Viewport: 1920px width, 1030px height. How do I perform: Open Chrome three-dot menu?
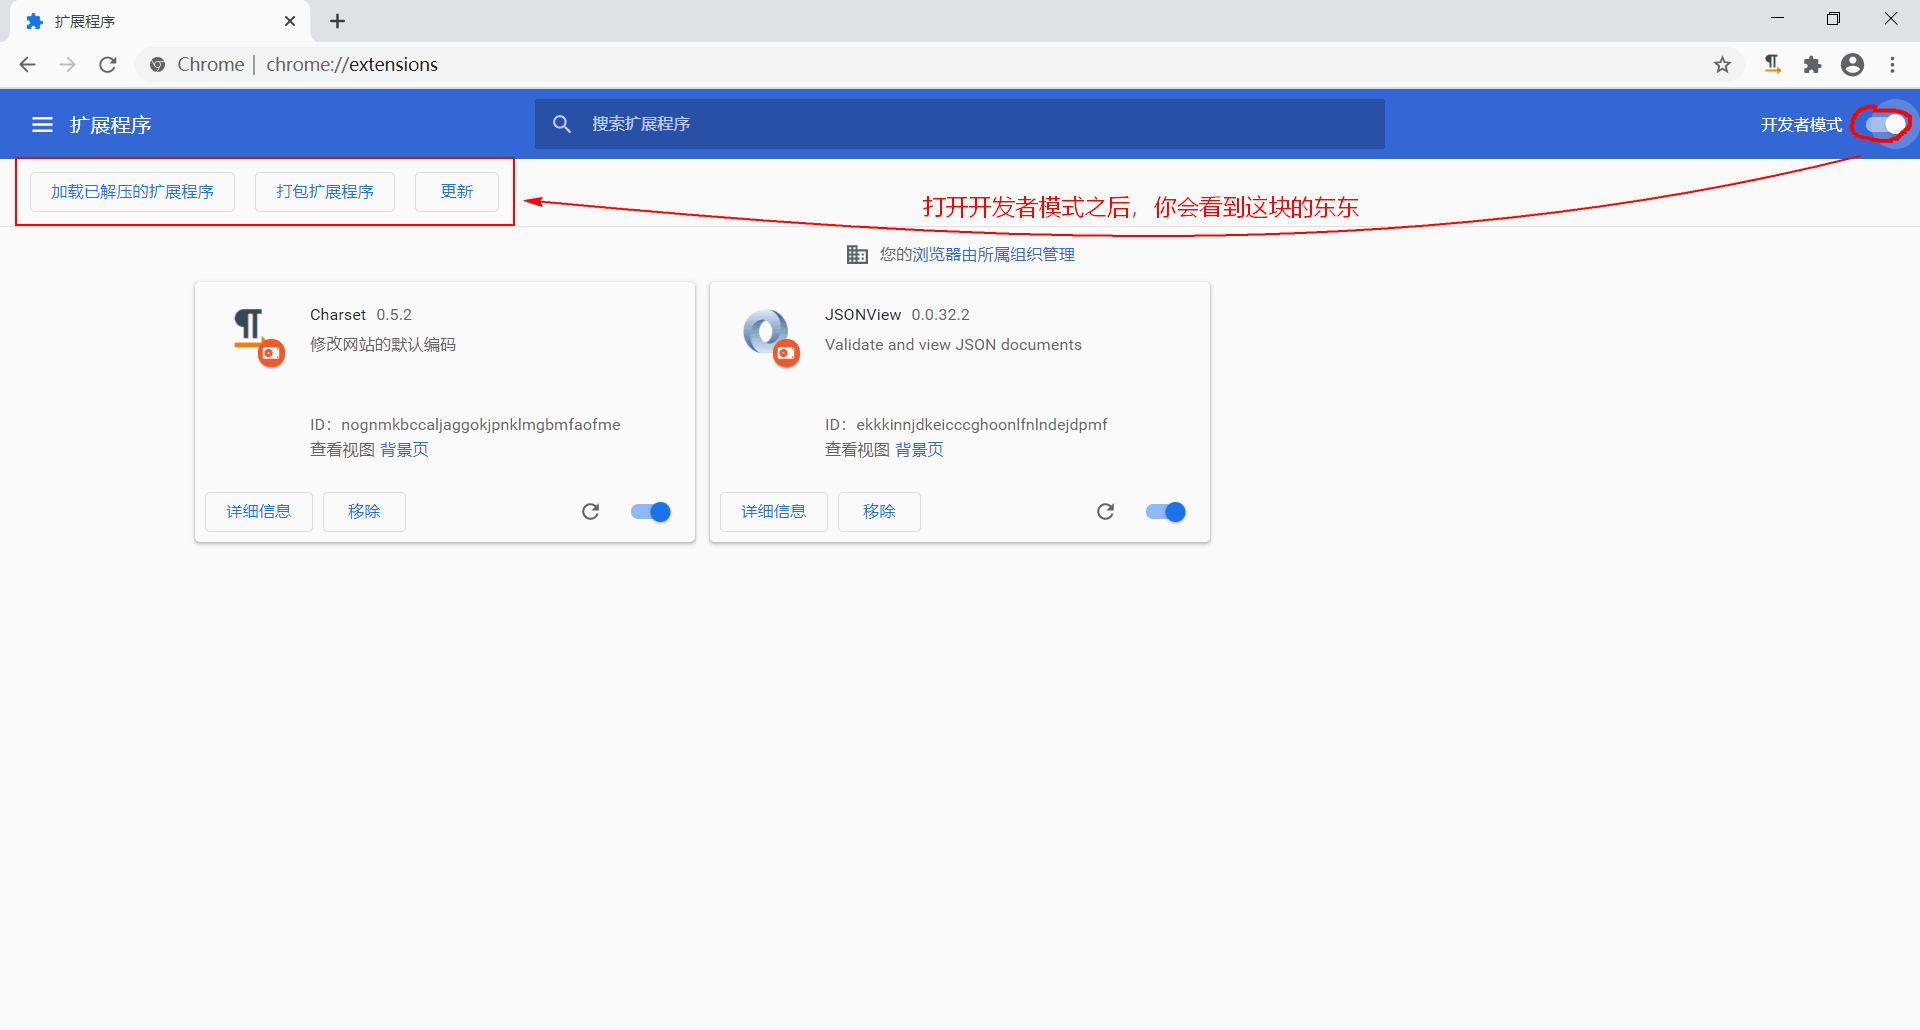click(1892, 65)
